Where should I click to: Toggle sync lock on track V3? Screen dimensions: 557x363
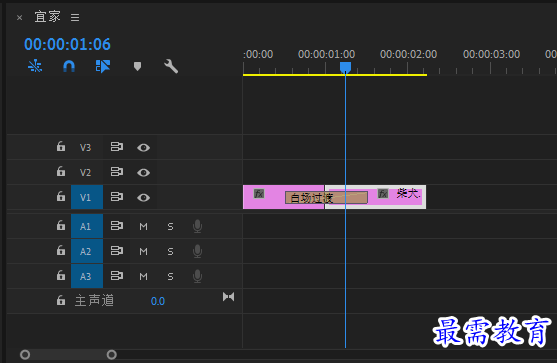tap(117, 147)
